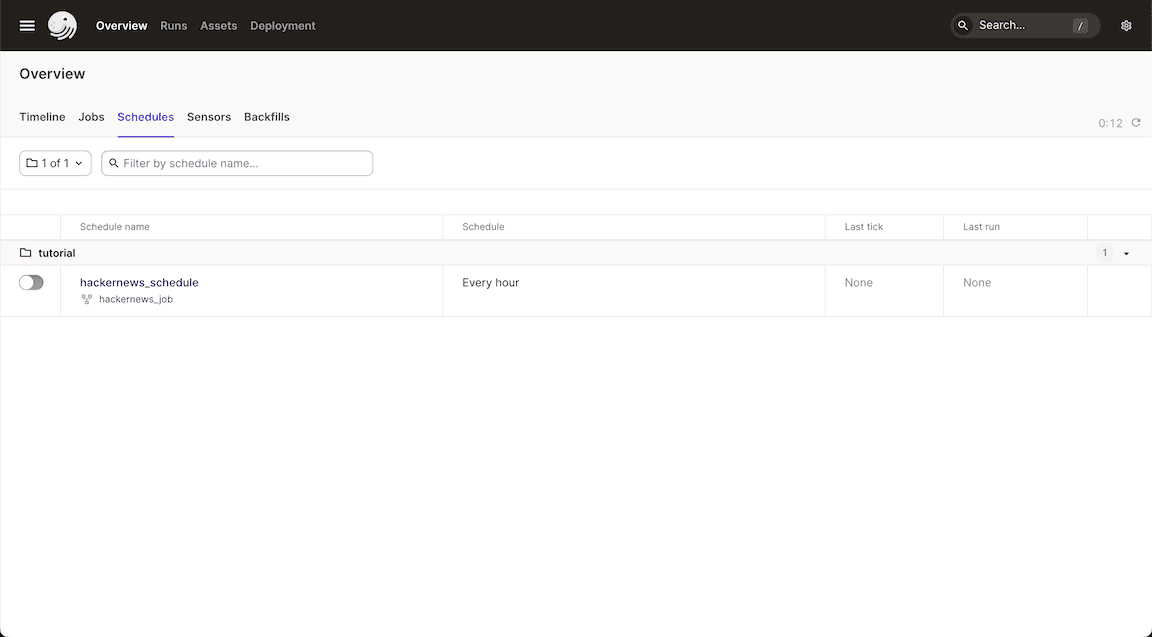The height and width of the screenshot is (637, 1152).
Task: Open the Backfills tab
Action: (266, 117)
